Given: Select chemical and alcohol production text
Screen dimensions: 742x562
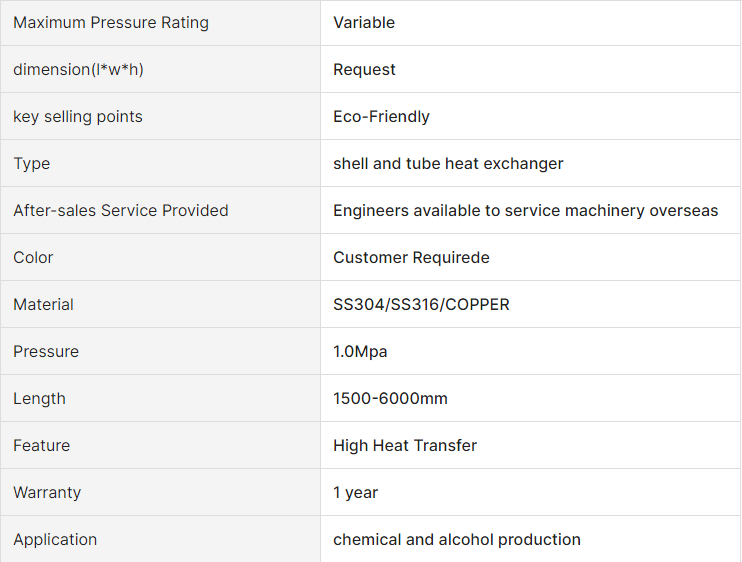Looking at the screenshot, I should 457,540.
